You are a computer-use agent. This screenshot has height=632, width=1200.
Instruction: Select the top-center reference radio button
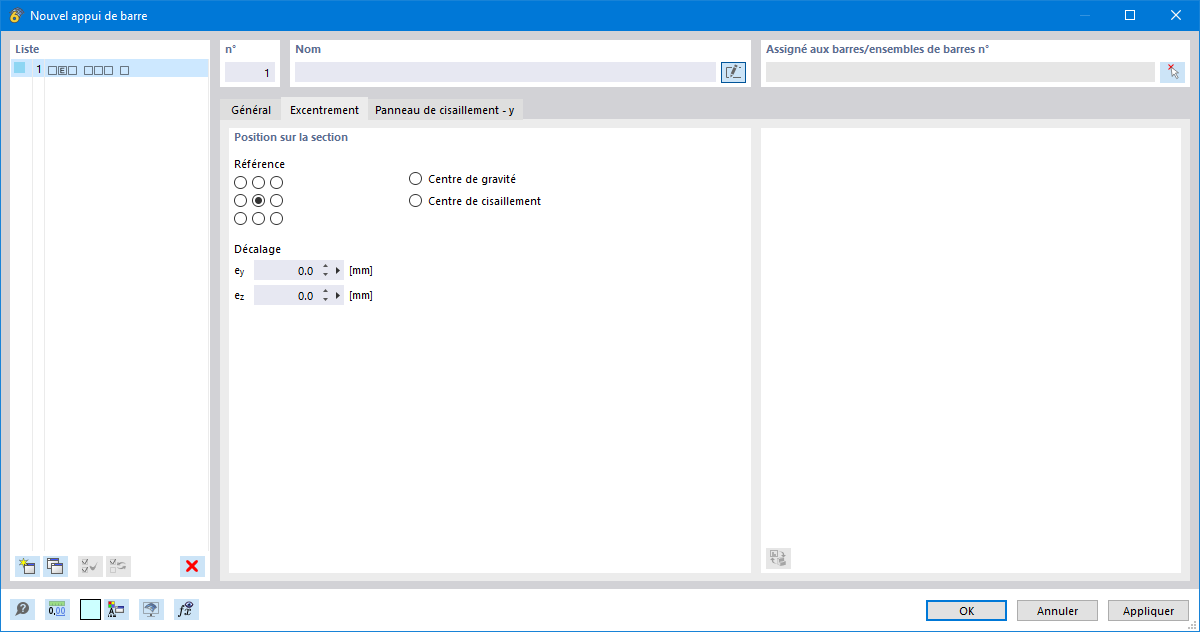coord(258,182)
